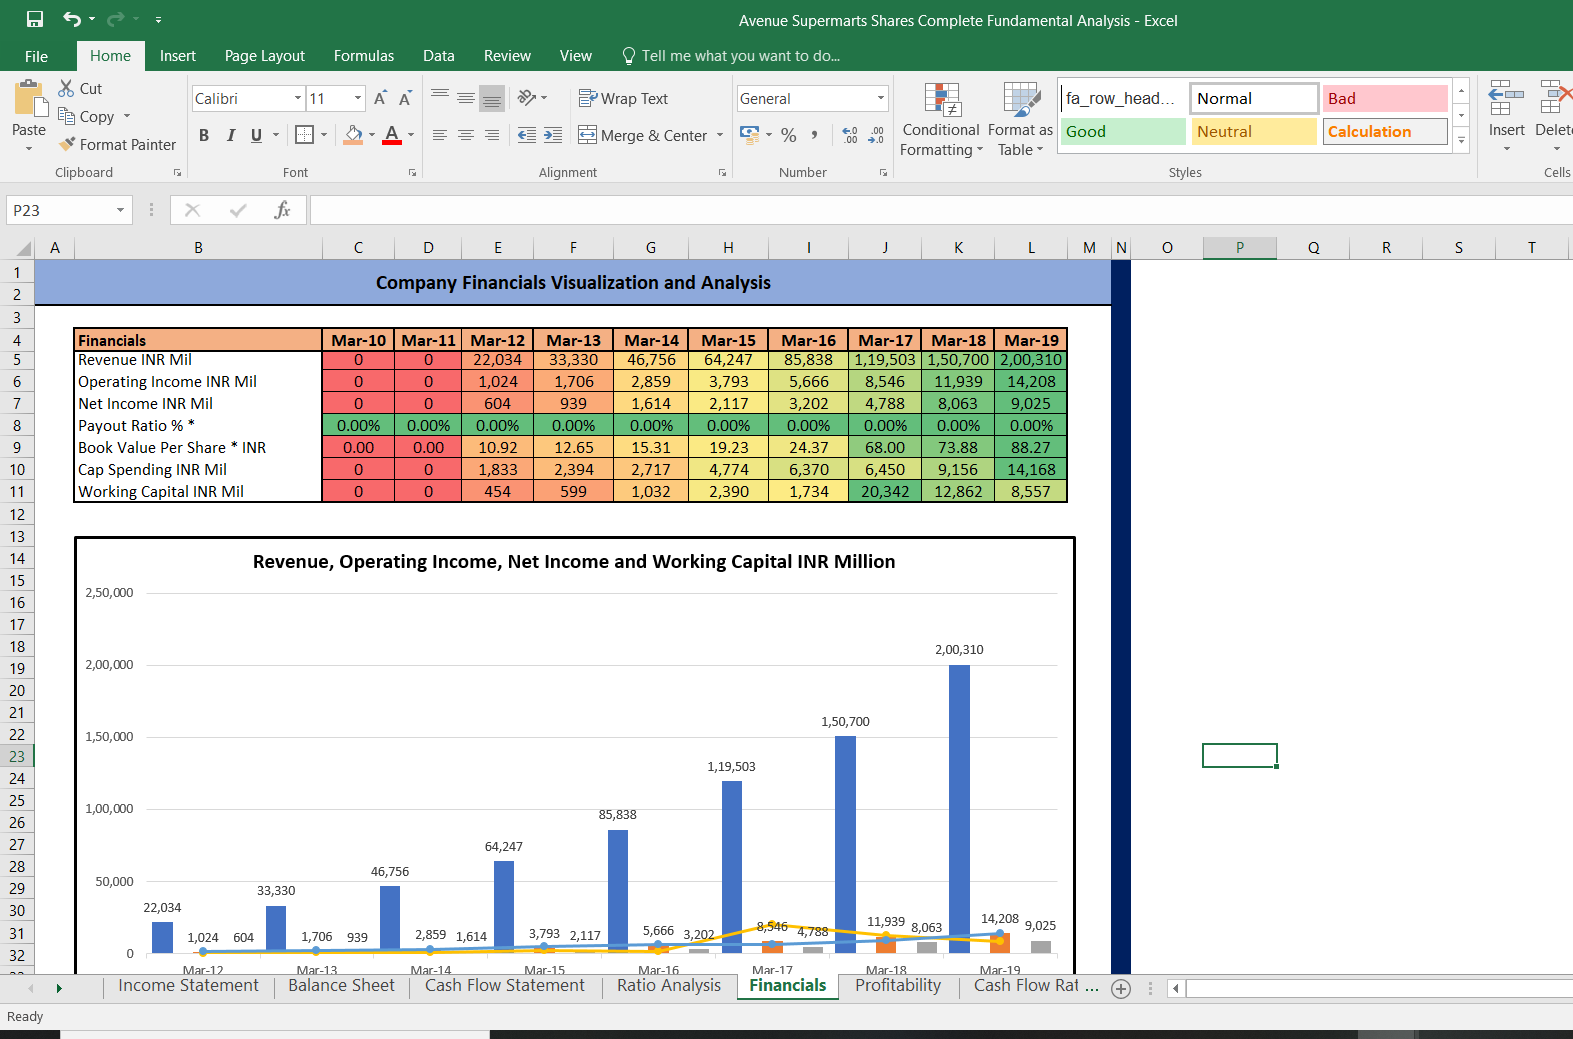Viewport: 1573px width, 1039px height.
Task: Decrease the cell indent
Action: pyautogui.click(x=526, y=135)
